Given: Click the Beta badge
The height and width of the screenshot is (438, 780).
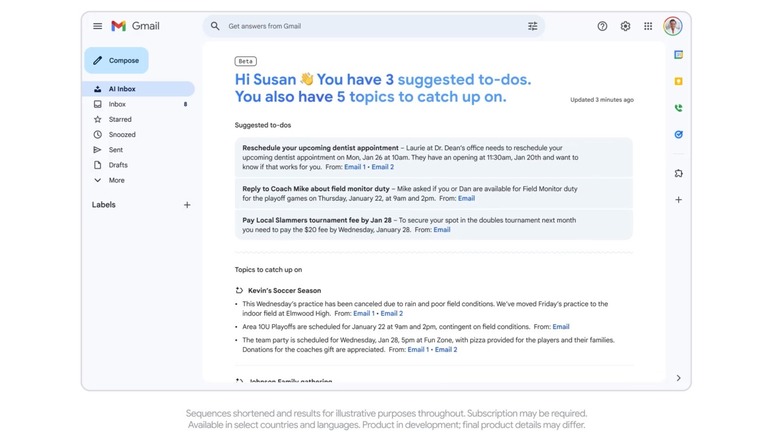Looking at the screenshot, I should coord(246,61).
